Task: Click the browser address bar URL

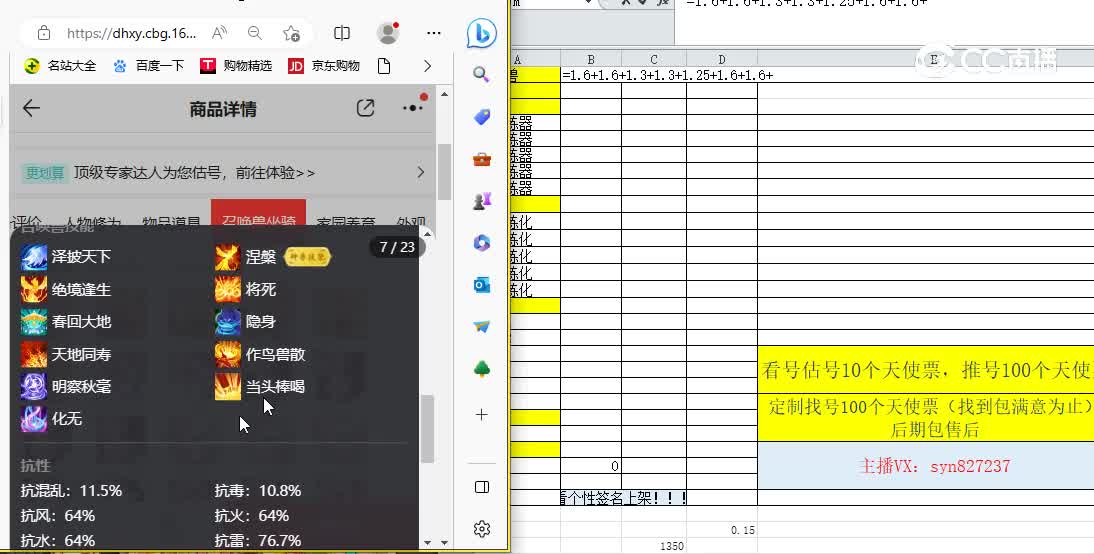Action: 131,33
